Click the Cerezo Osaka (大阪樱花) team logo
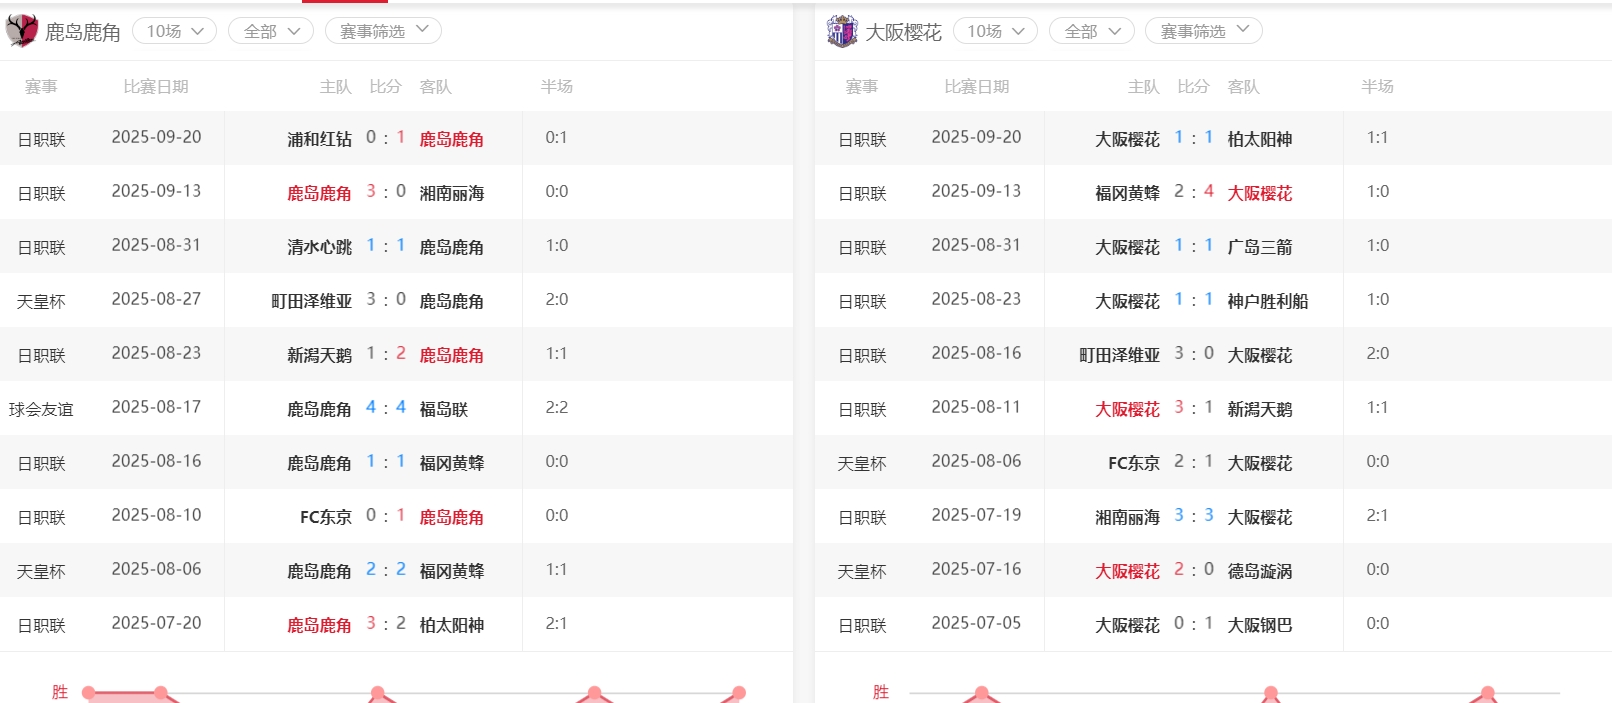The width and height of the screenshot is (1612, 703). (x=842, y=31)
